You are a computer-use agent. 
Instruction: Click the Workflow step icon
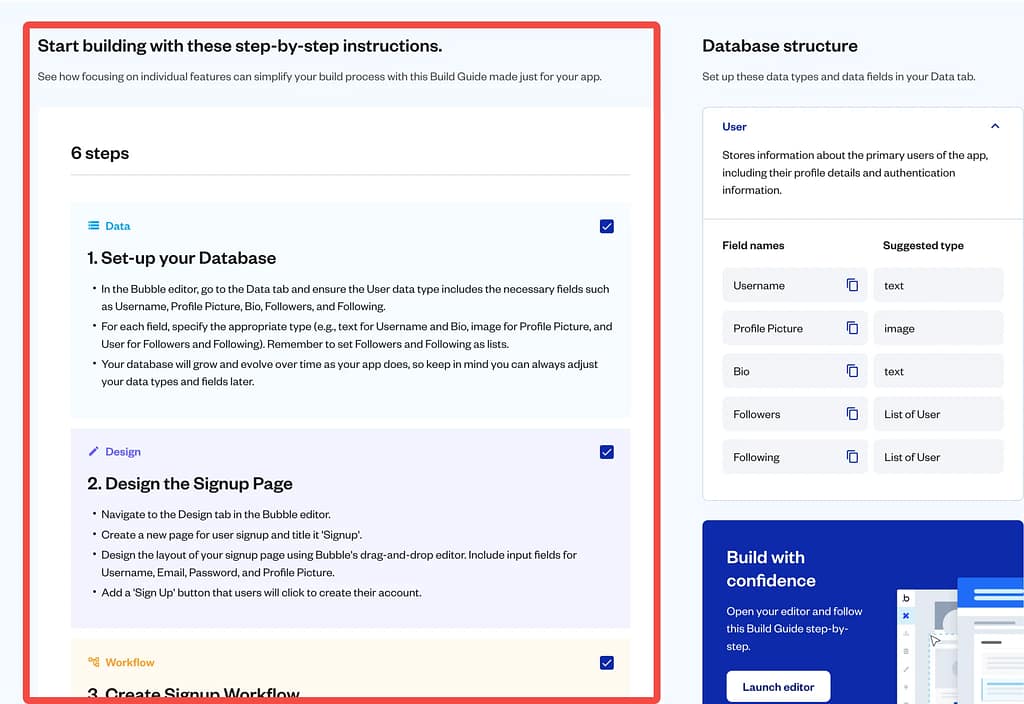point(94,662)
